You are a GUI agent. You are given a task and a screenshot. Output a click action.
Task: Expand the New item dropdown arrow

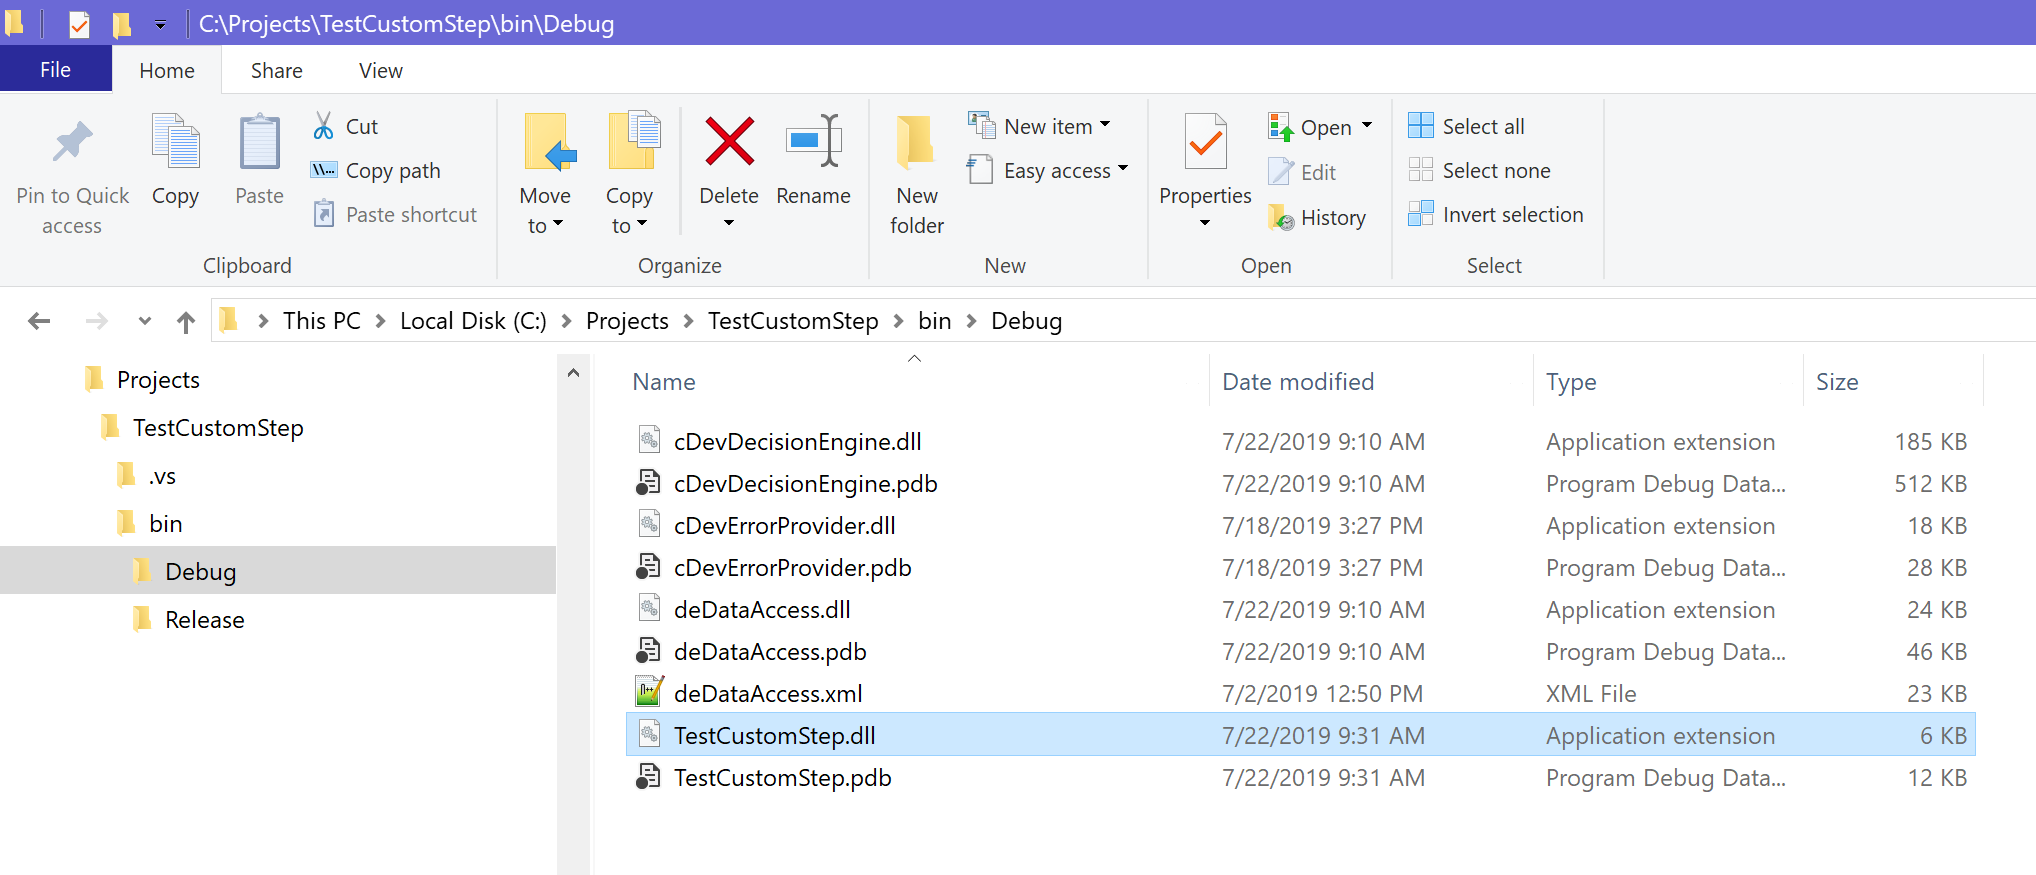coord(1105,125)
